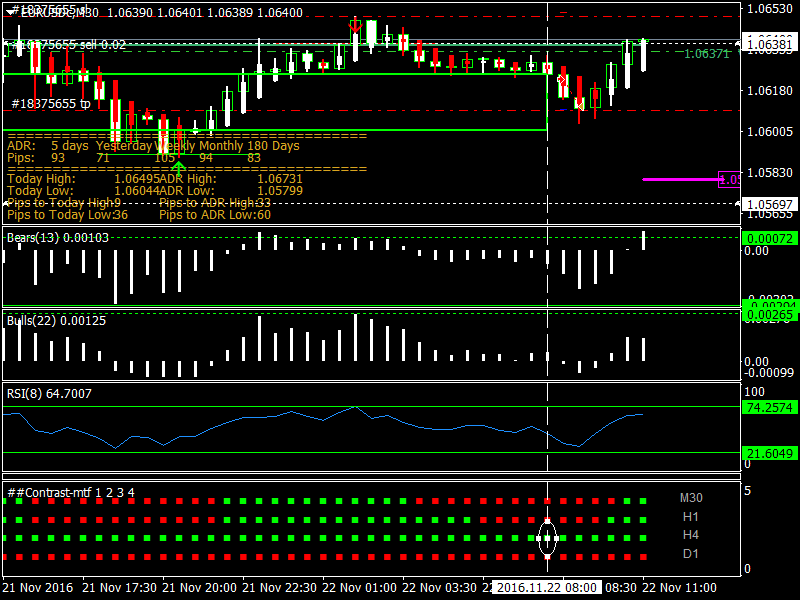The width and height of the screenshot is (800, 600).
Task: Click the D1 timeframe row label
Action: tap(690, 554)
